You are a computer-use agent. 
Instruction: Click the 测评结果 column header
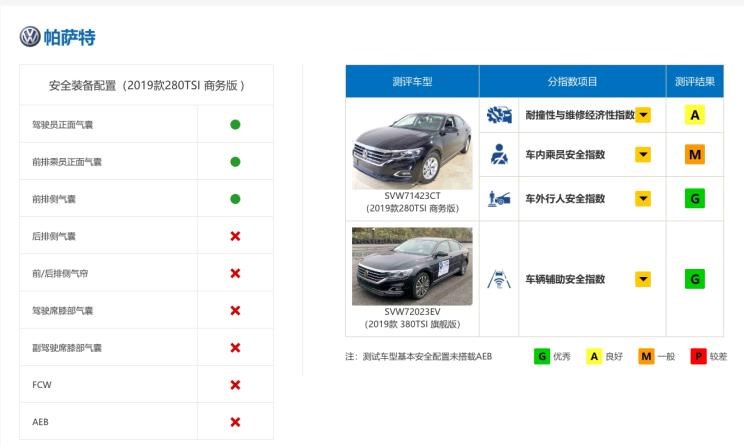[x=695, y=81]
